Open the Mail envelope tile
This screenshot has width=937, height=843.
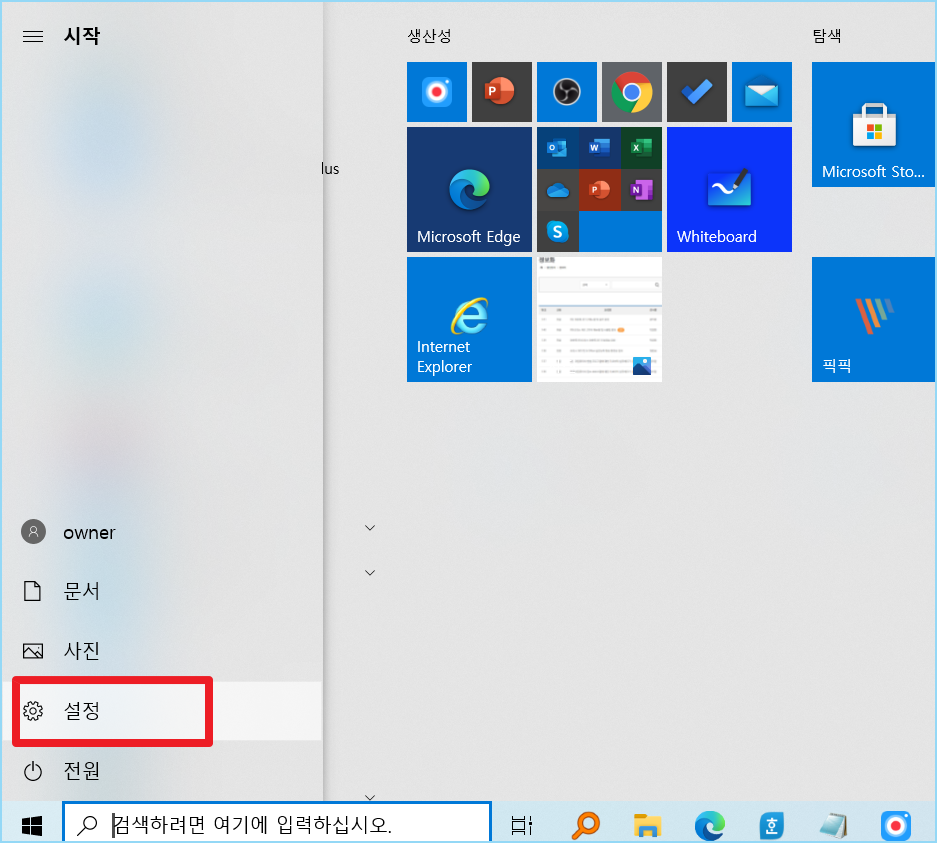(x=762, y=92)
